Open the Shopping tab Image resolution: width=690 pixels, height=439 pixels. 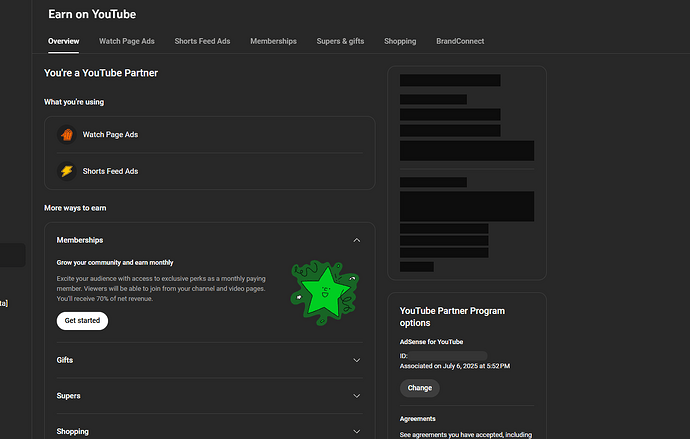click(400, 41)
